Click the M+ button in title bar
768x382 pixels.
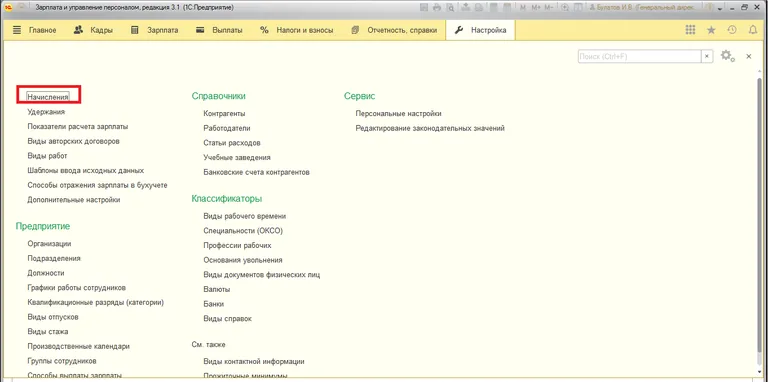click(x=535, y=8)
